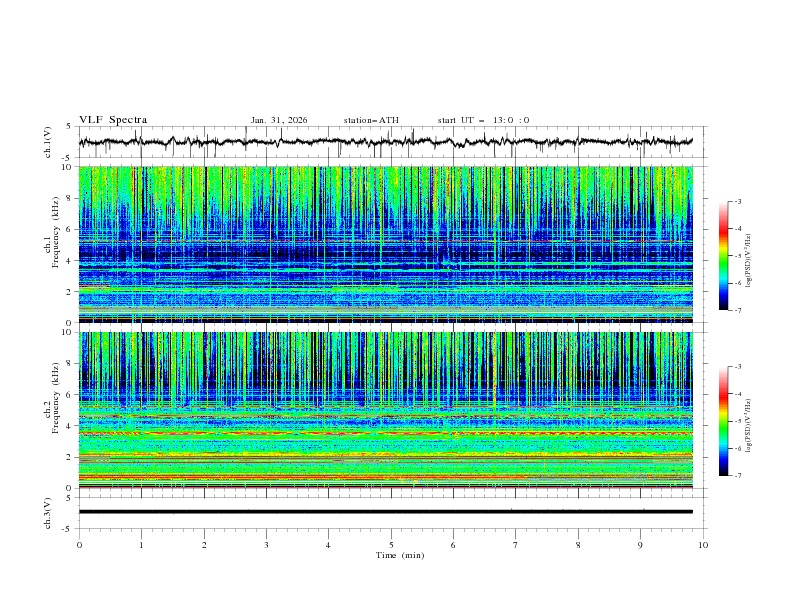Click the '6' kHz tick on ch.2 frequency axis
The height and width of the screenshot is (612, 792).
click(70, 395)
